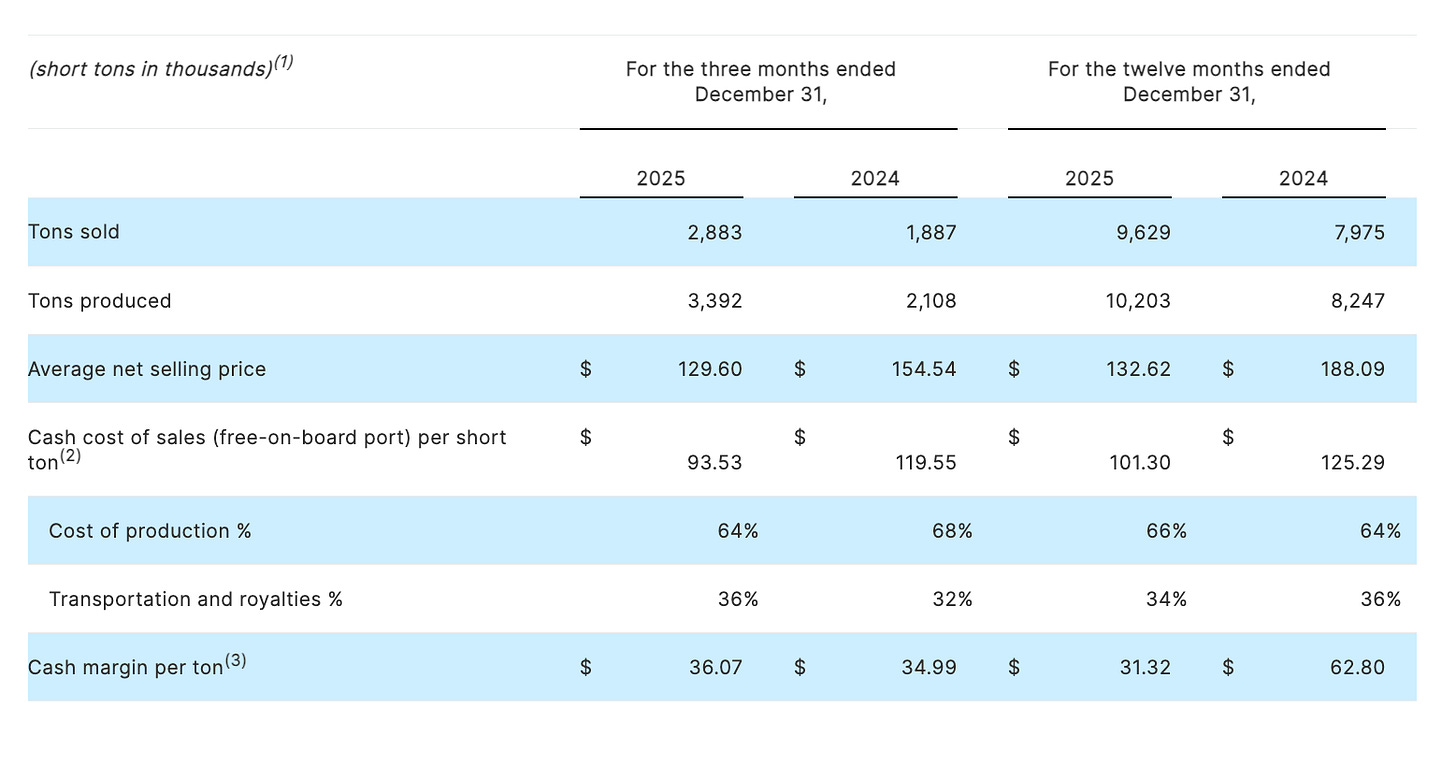Click the 2,108 tons produced value
1456x765 pixels.
tap(930, 301)
